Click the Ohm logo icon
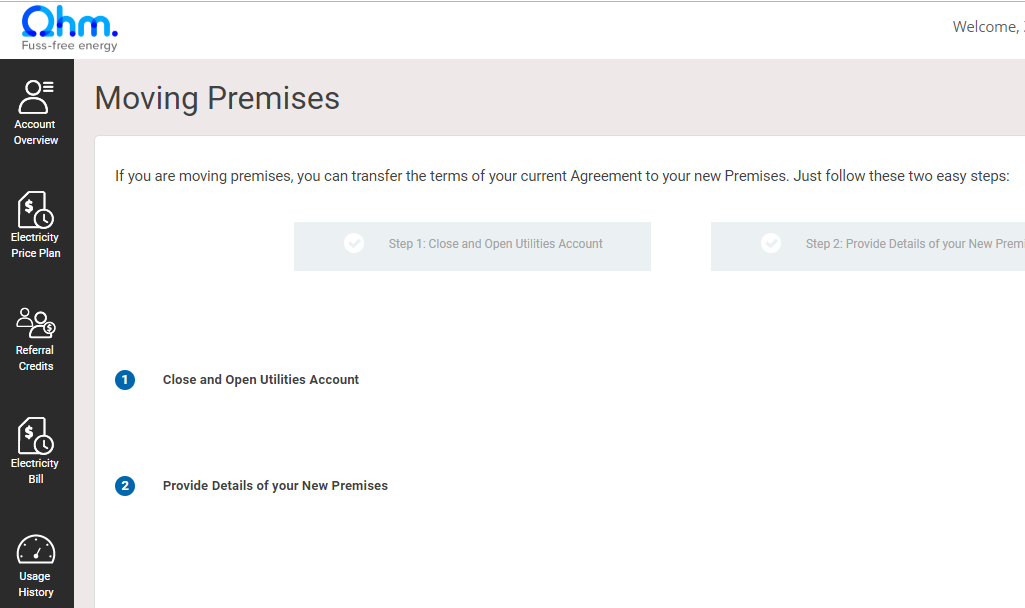The height and width of the screenshot is (608, 1025). click(69, 24)
